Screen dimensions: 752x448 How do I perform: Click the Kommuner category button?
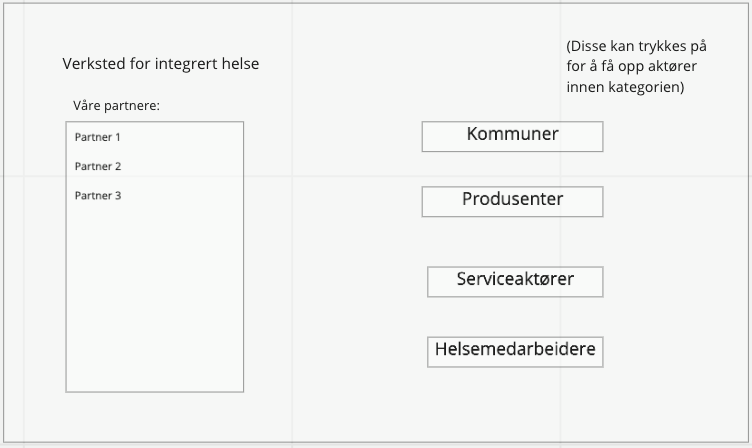(x=512, y=136)
